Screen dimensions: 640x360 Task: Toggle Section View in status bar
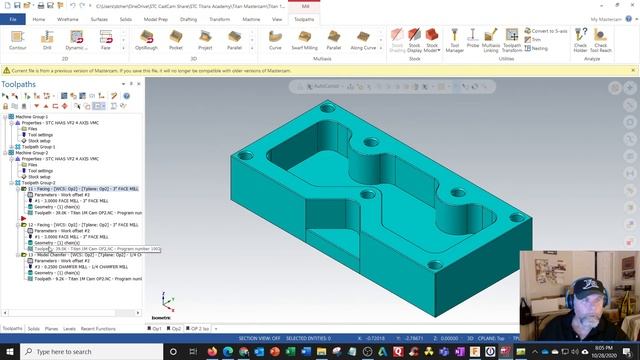coord(260,338)
